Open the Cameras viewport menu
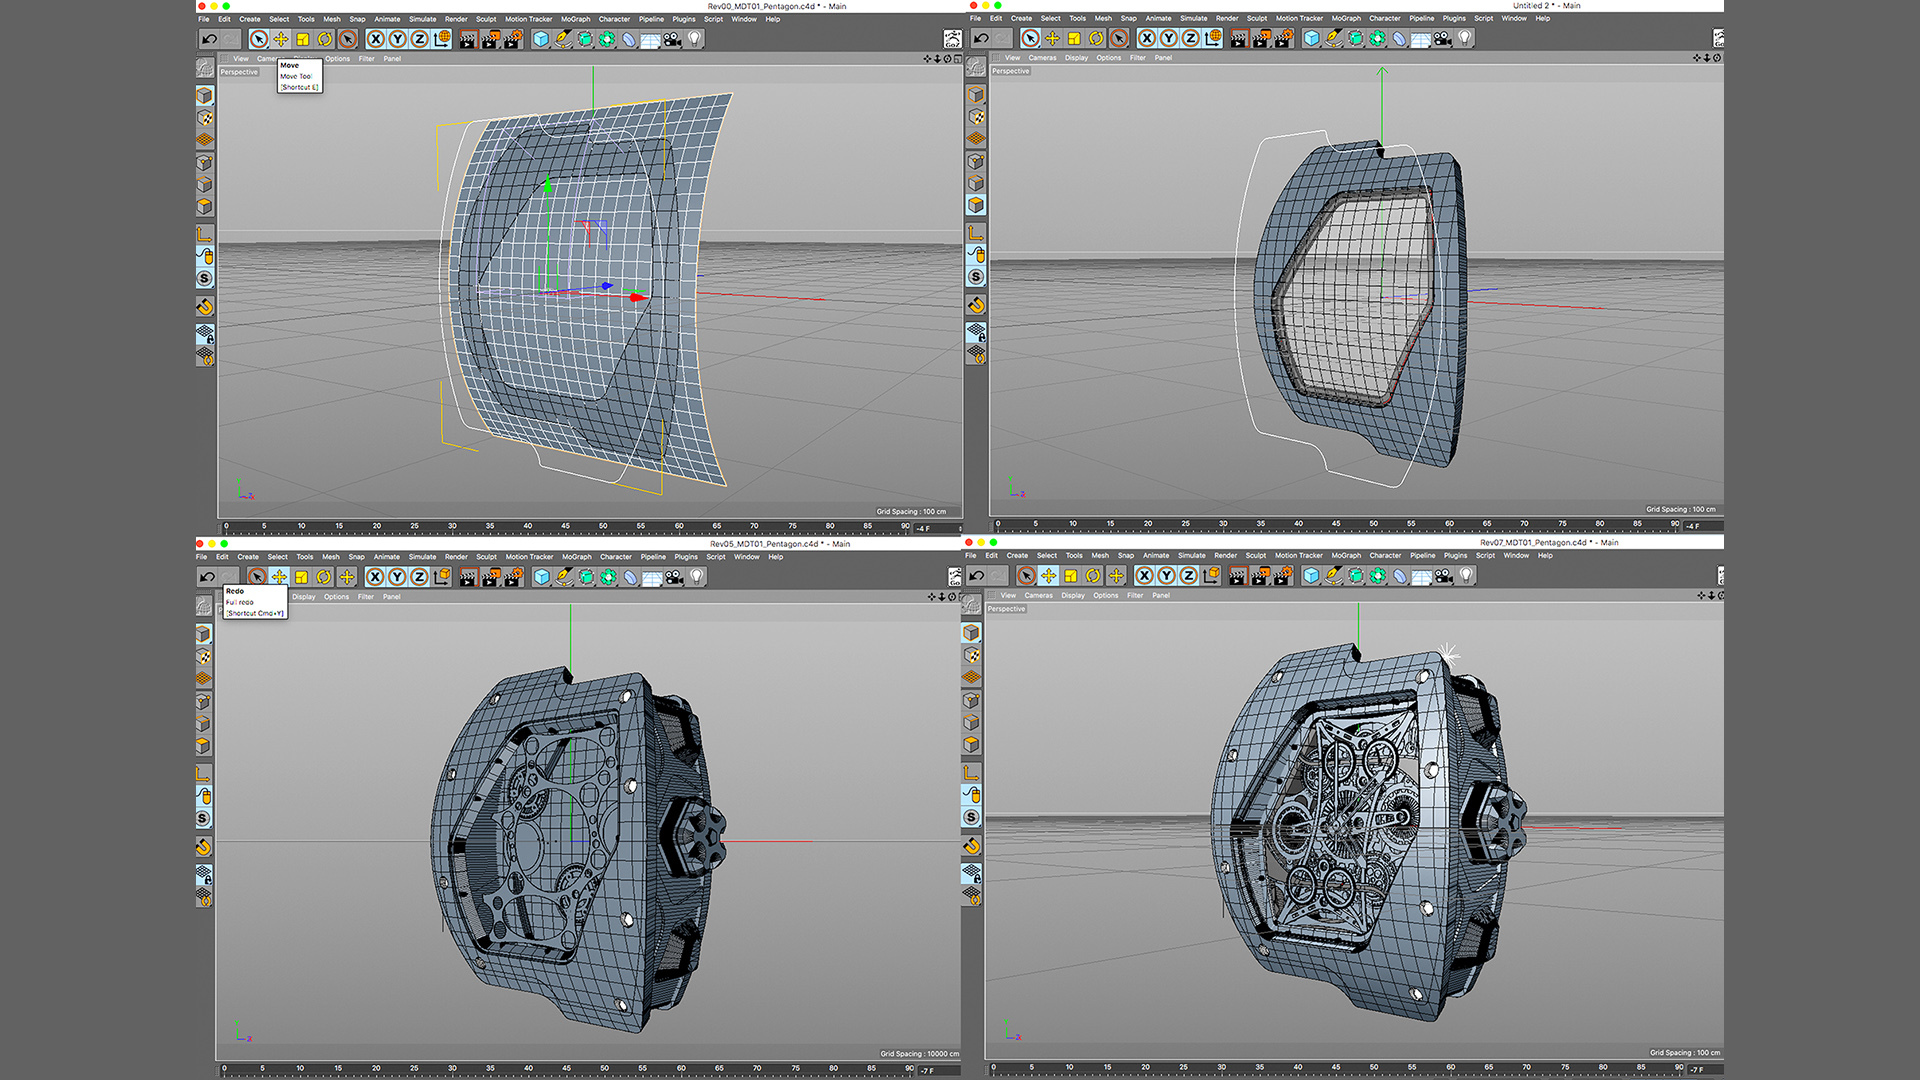Viewport: 1920px width, 1080px height. click(268, 58)
